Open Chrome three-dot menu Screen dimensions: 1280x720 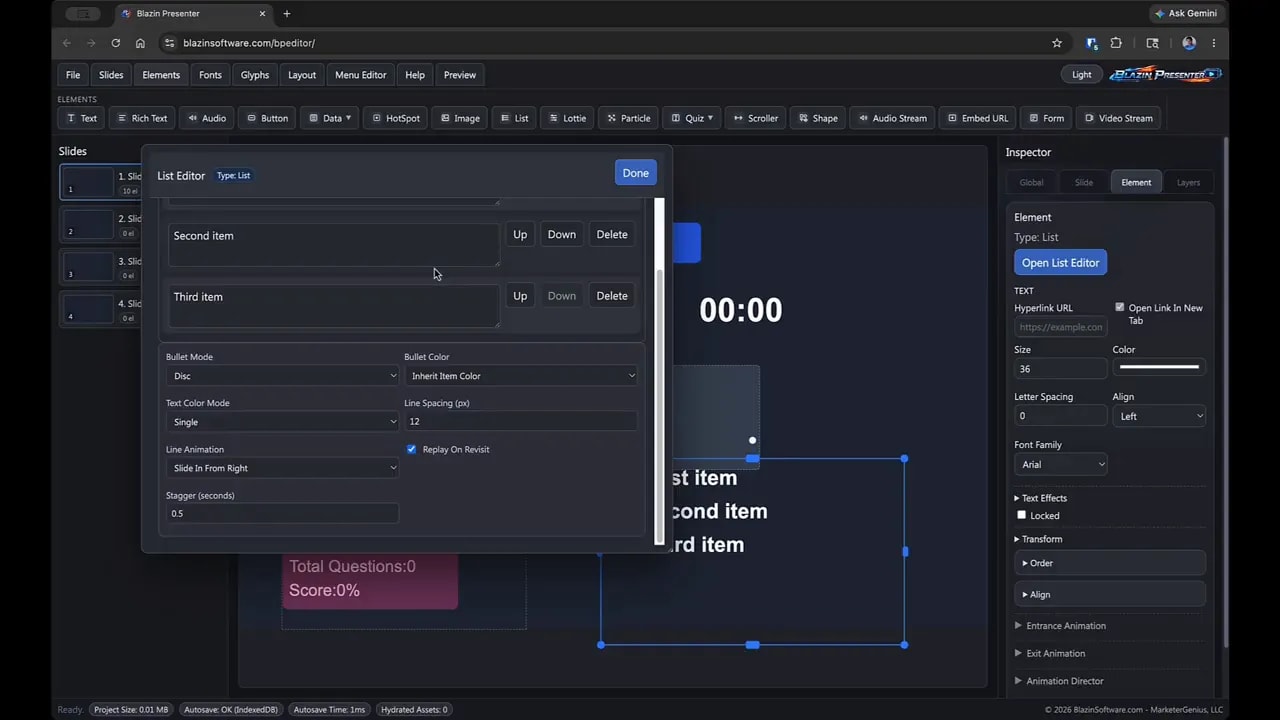(1214, 43)
